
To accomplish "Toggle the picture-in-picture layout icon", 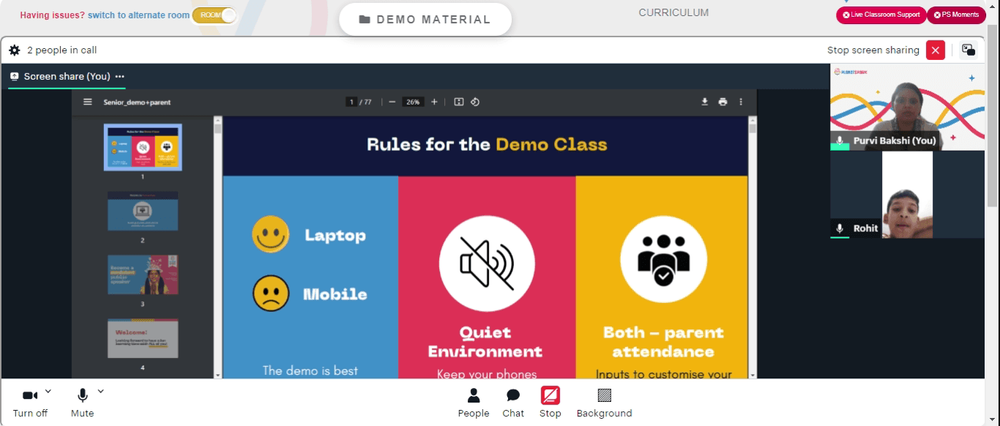I will click(x=968, y=50).
